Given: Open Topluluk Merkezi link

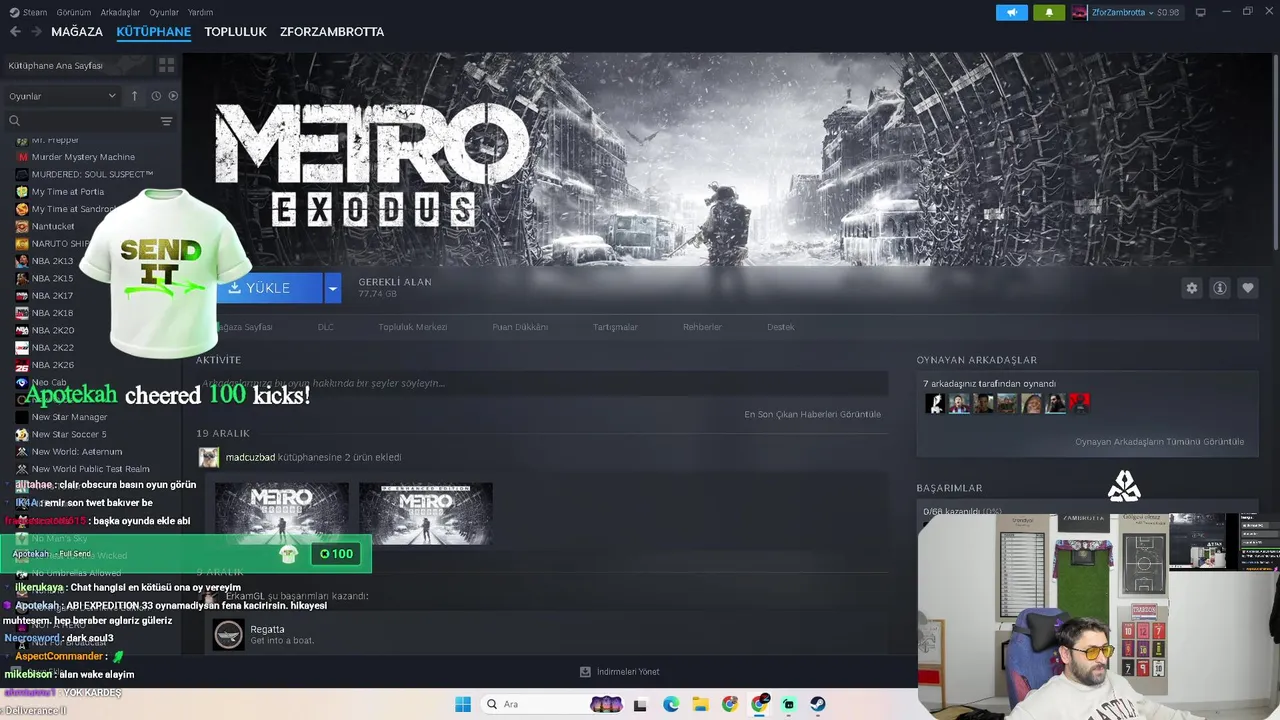Looking at the screenshot, I should (x=412, y=327).
